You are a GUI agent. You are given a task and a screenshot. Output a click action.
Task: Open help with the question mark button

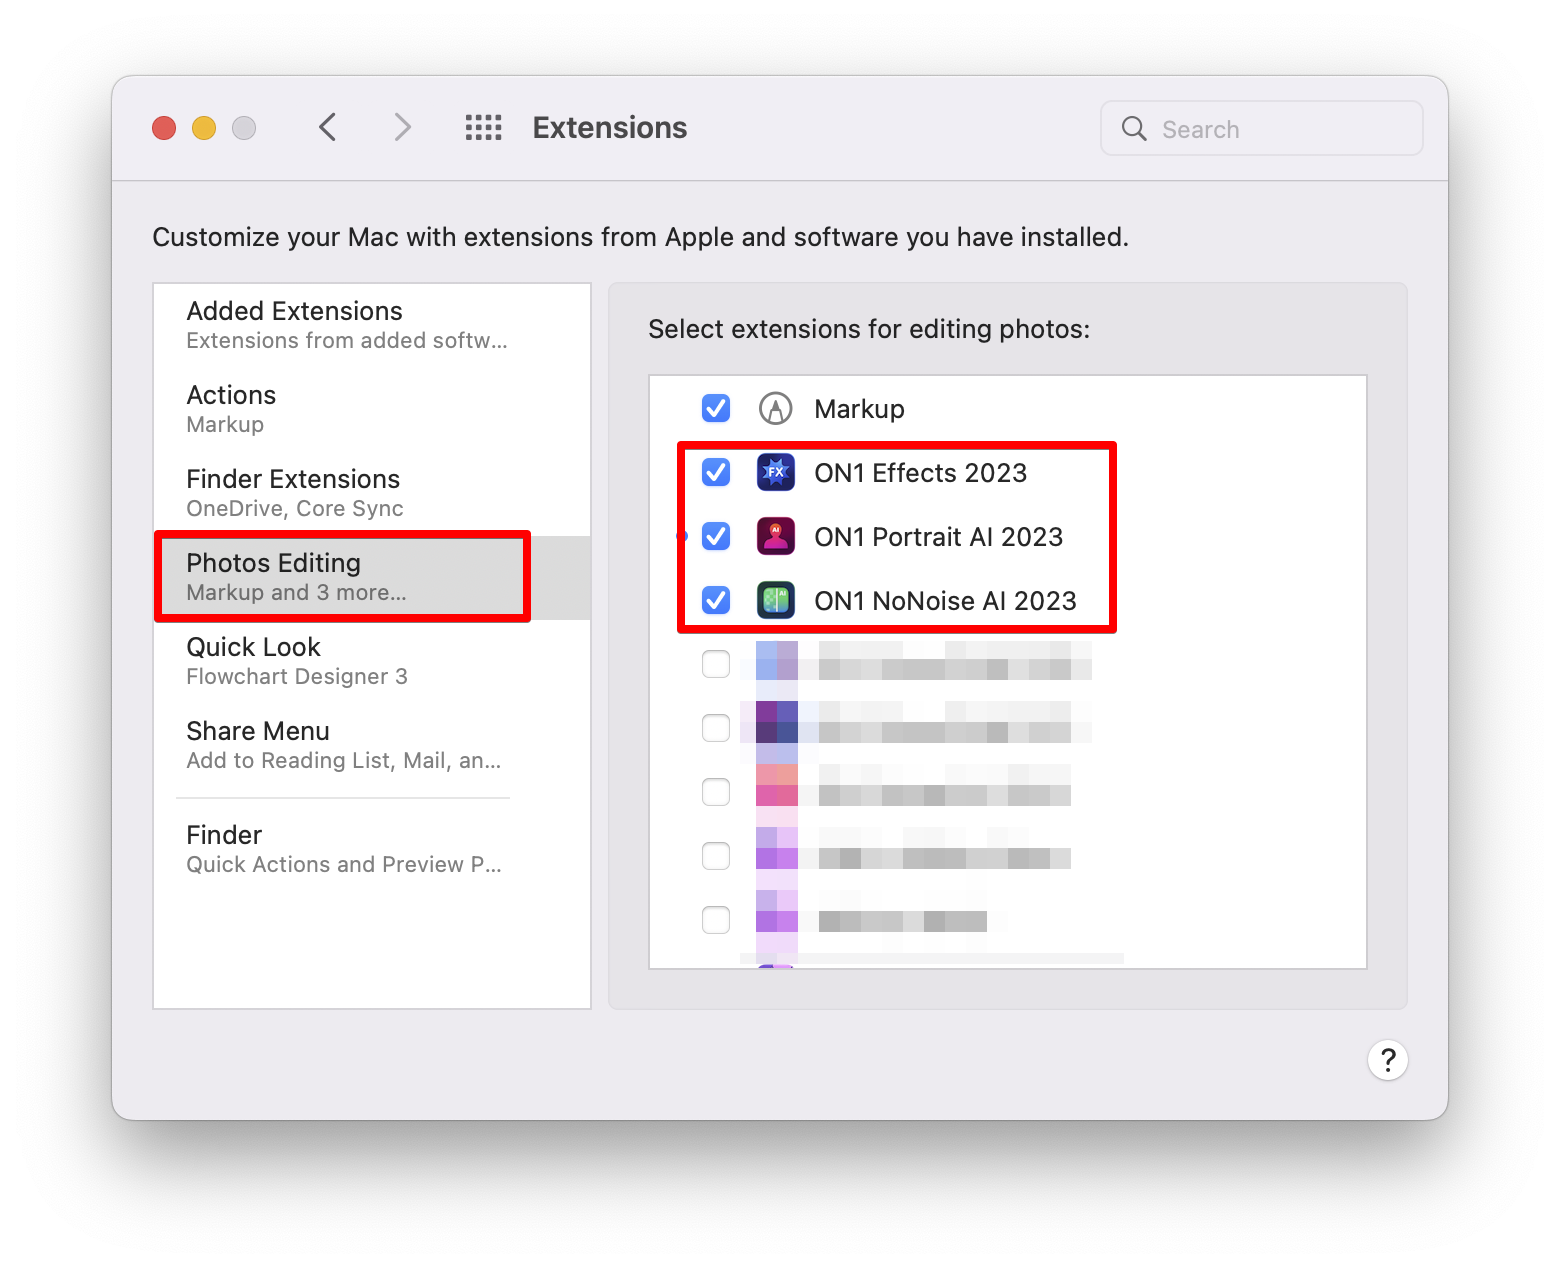coord(1387,1060)
